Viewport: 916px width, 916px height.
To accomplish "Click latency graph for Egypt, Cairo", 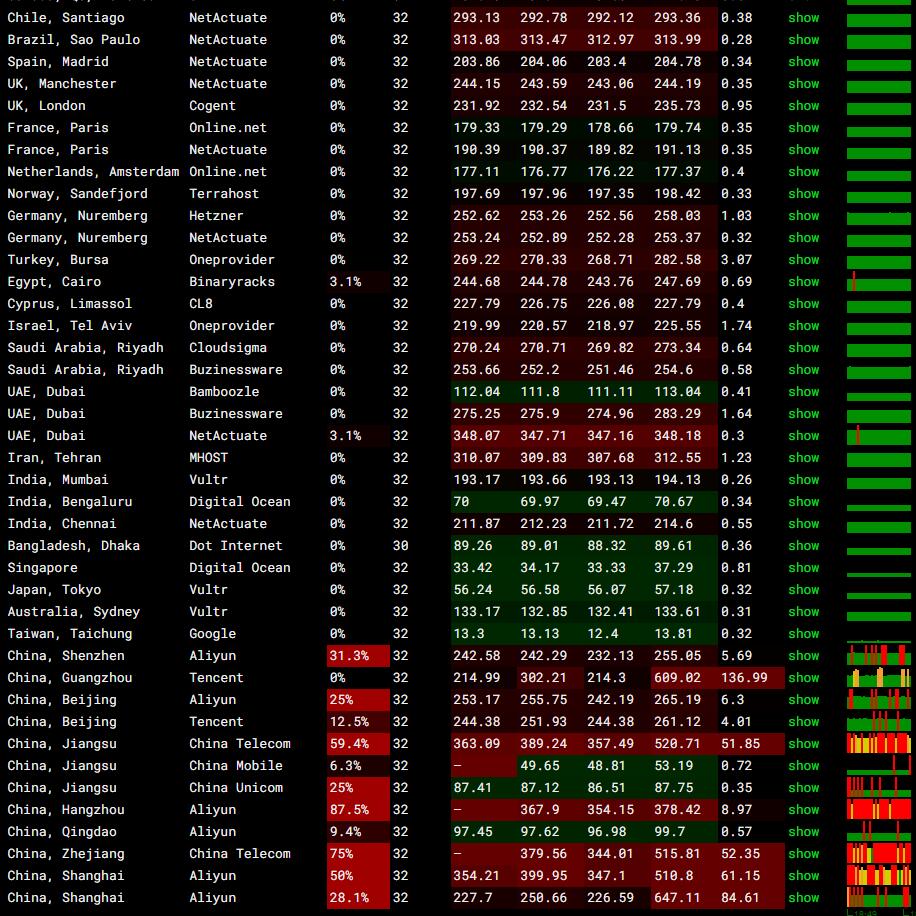I will click(879, 282).
